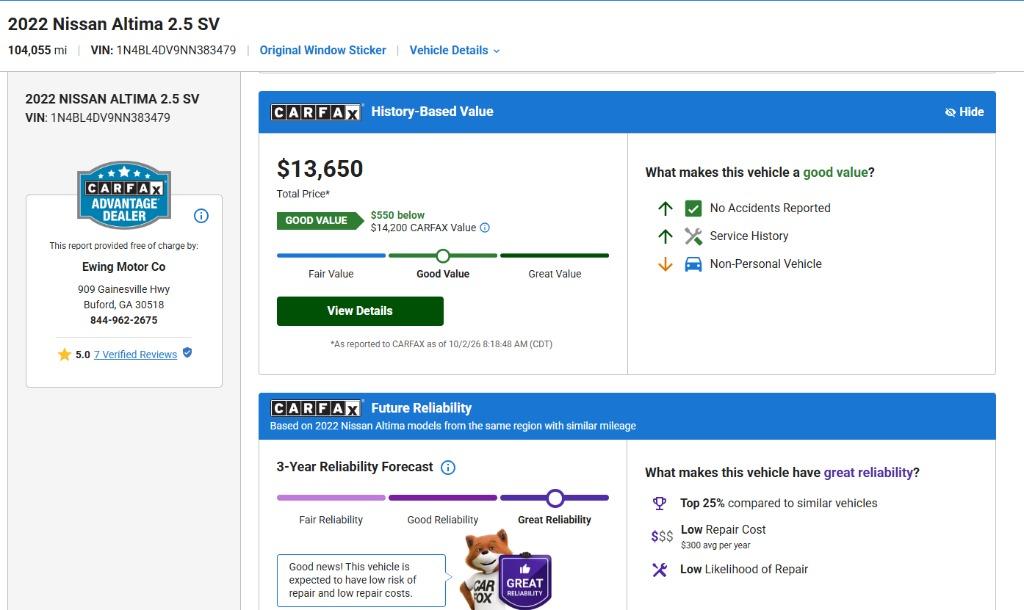Click the View Details button

360,311
